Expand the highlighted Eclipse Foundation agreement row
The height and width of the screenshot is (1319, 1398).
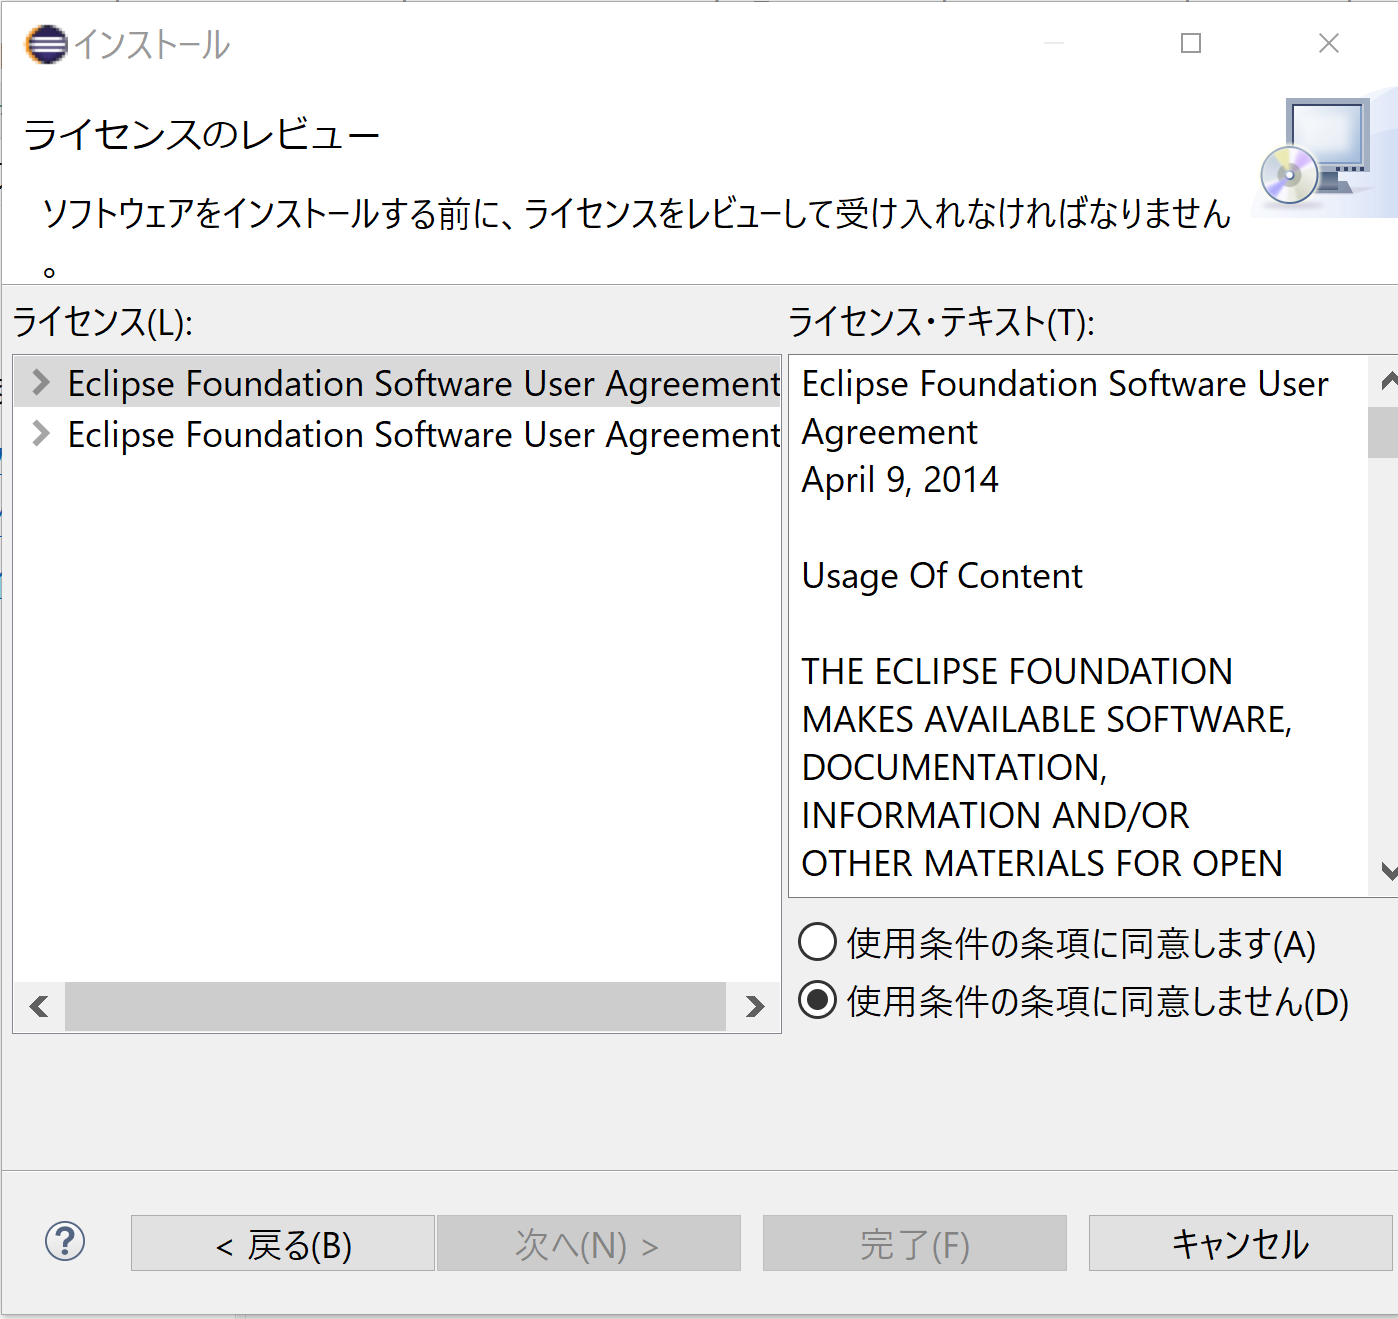coord(41,382)
